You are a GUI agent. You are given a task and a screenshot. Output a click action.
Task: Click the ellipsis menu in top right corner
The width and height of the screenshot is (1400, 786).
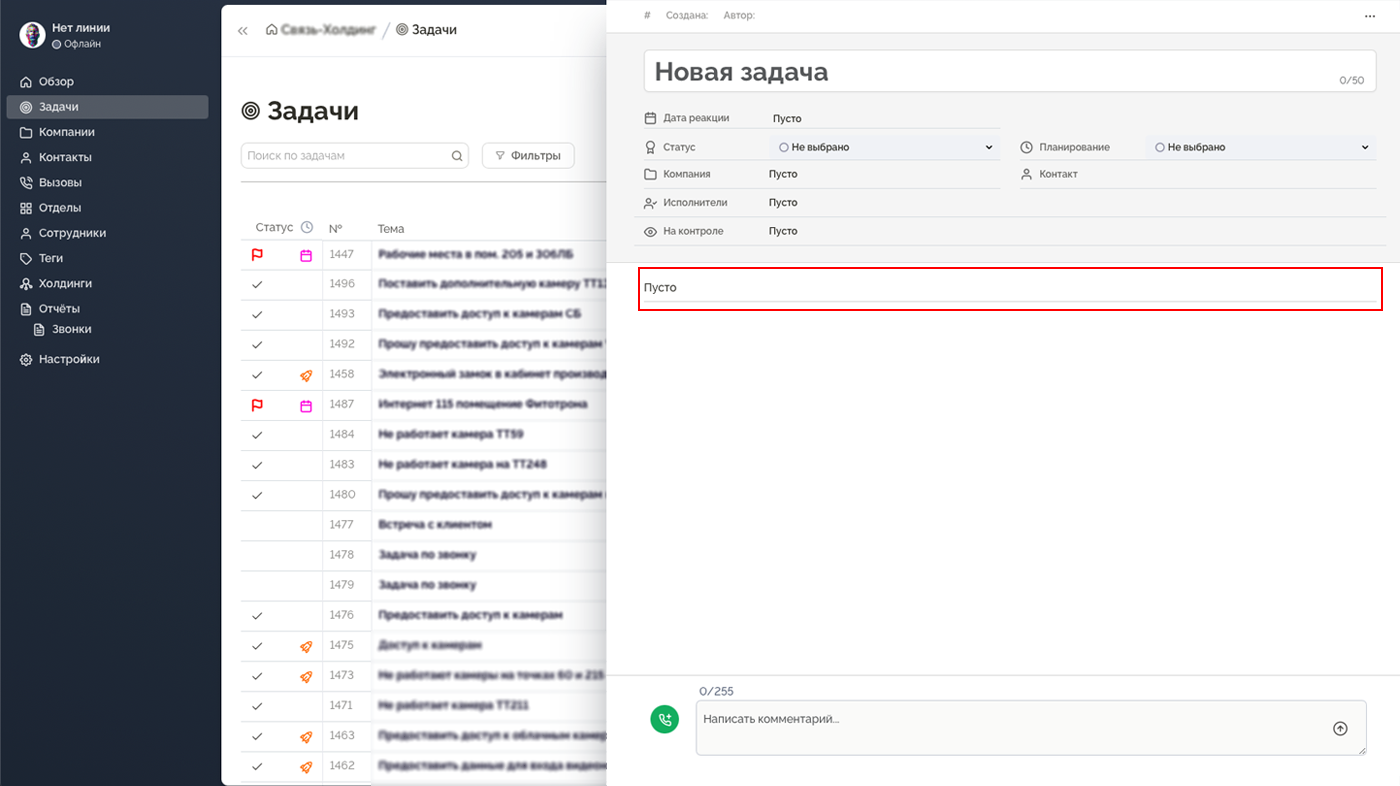tap(1369, 15)
